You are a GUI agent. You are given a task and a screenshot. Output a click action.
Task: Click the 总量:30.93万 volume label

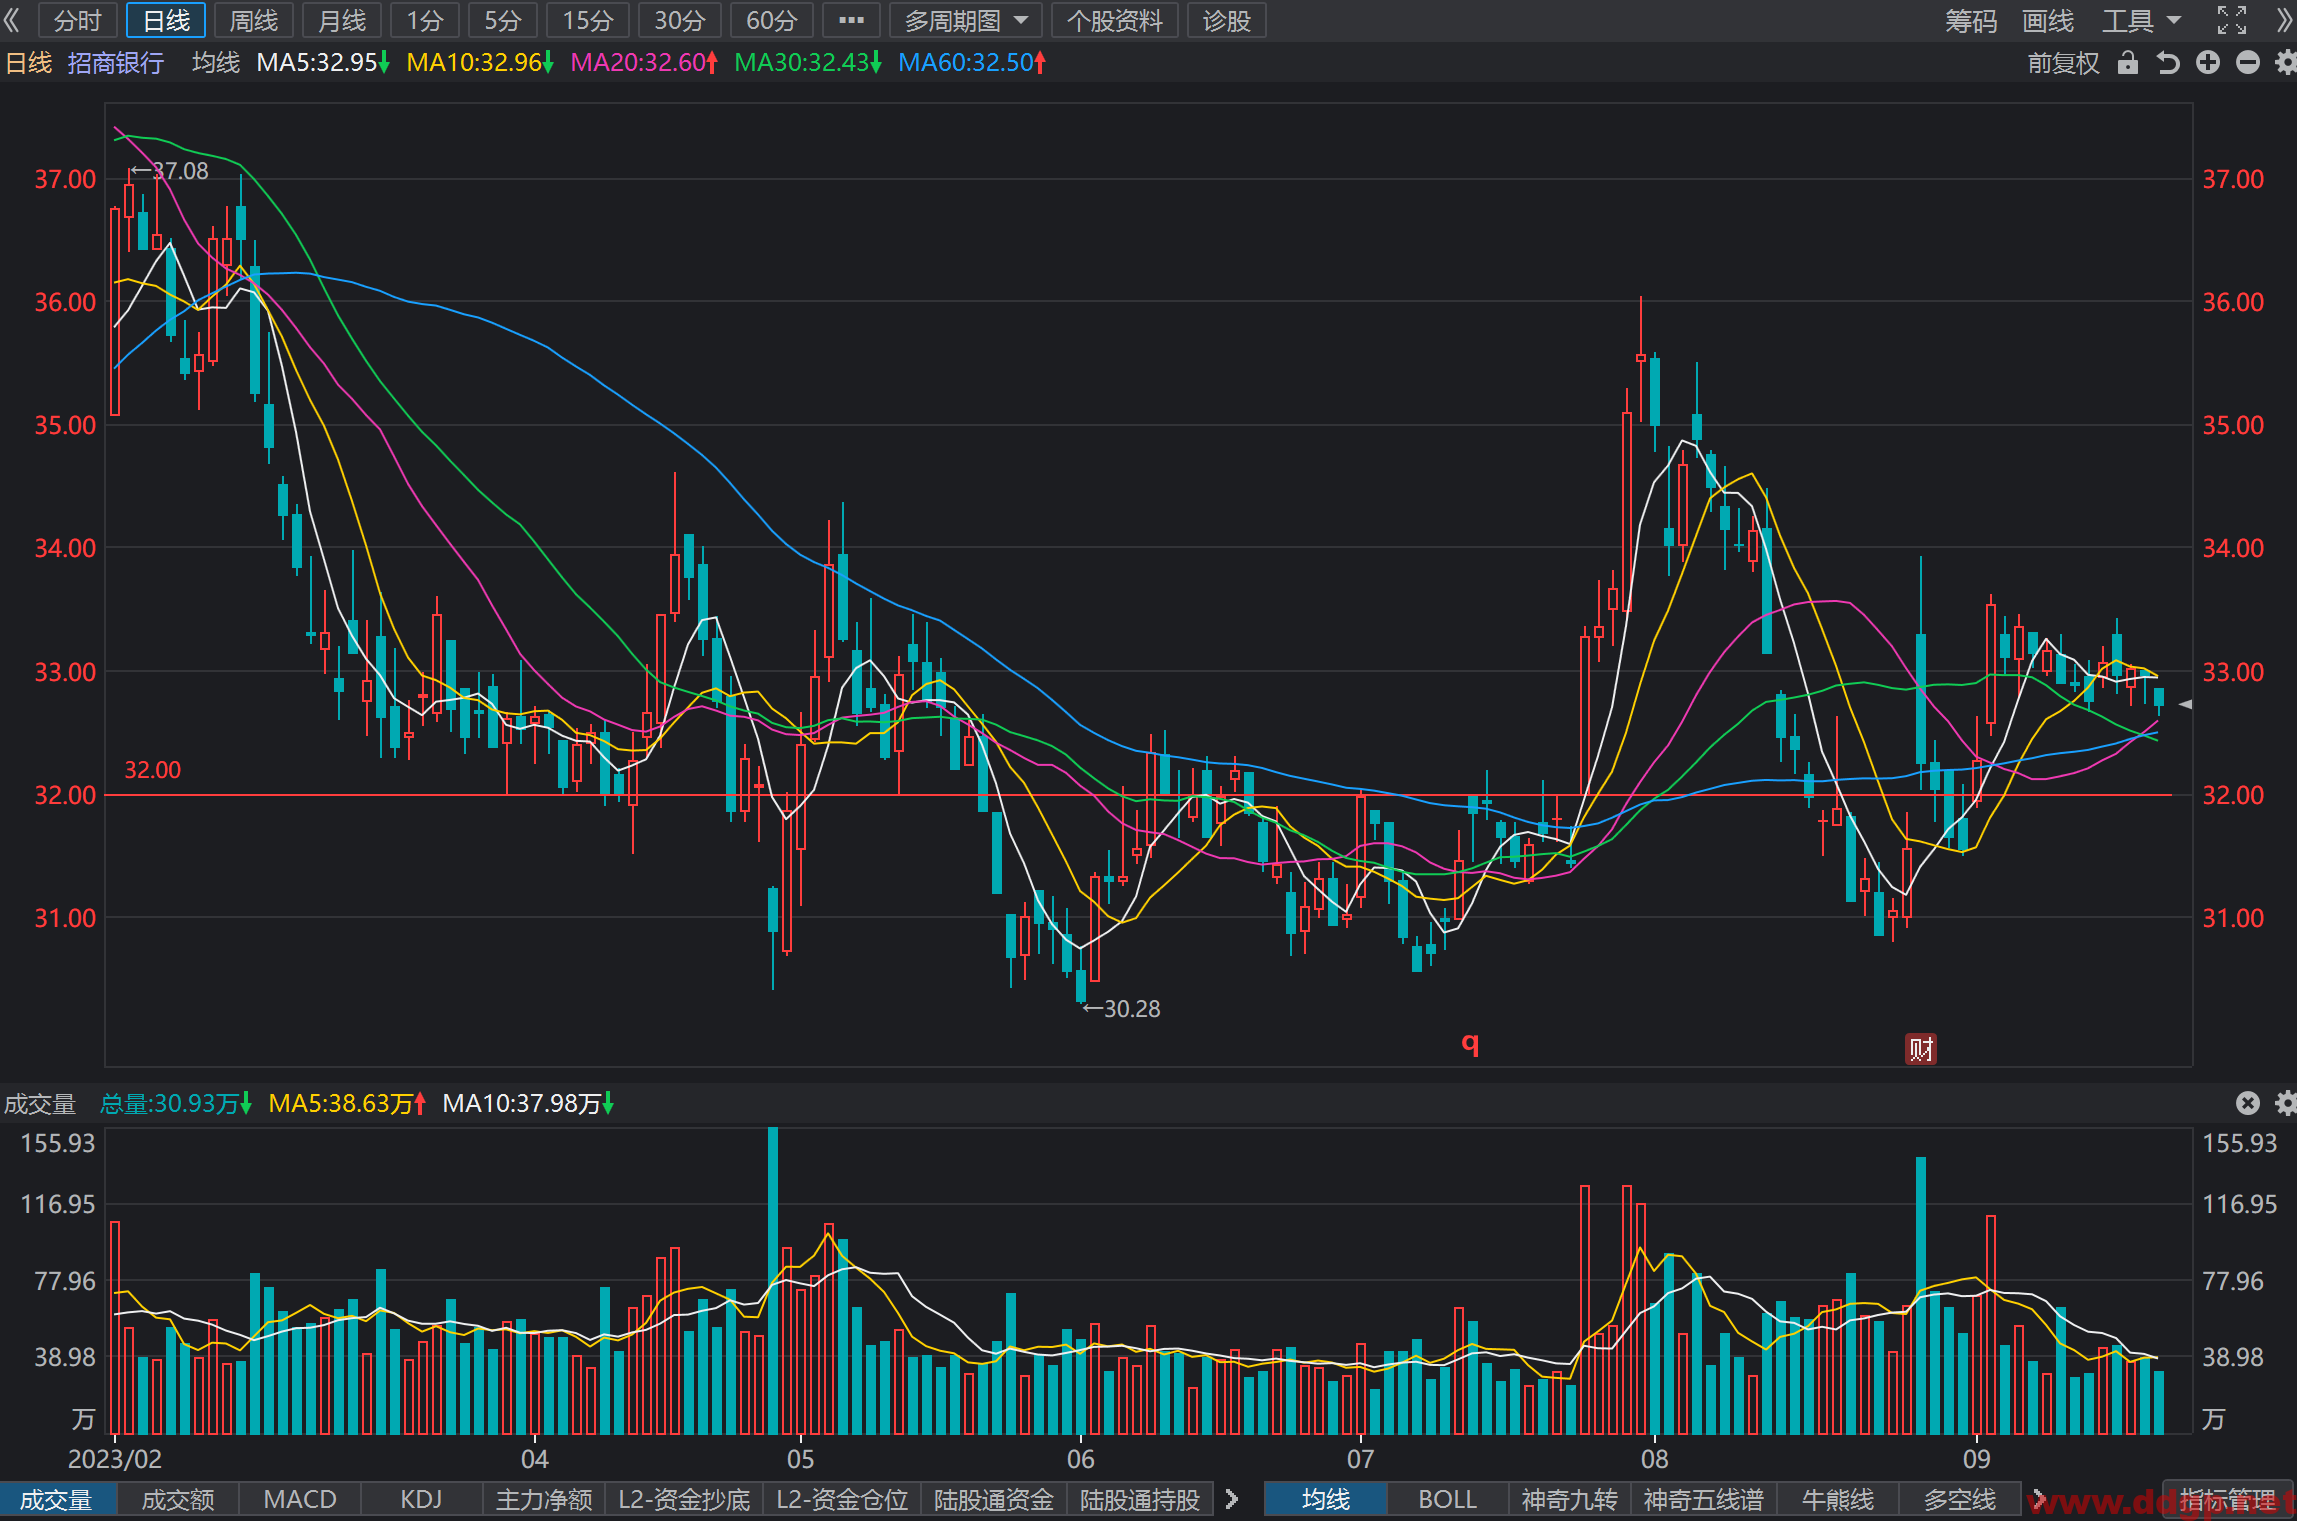pyautogui.click(x=176, y=1103)
